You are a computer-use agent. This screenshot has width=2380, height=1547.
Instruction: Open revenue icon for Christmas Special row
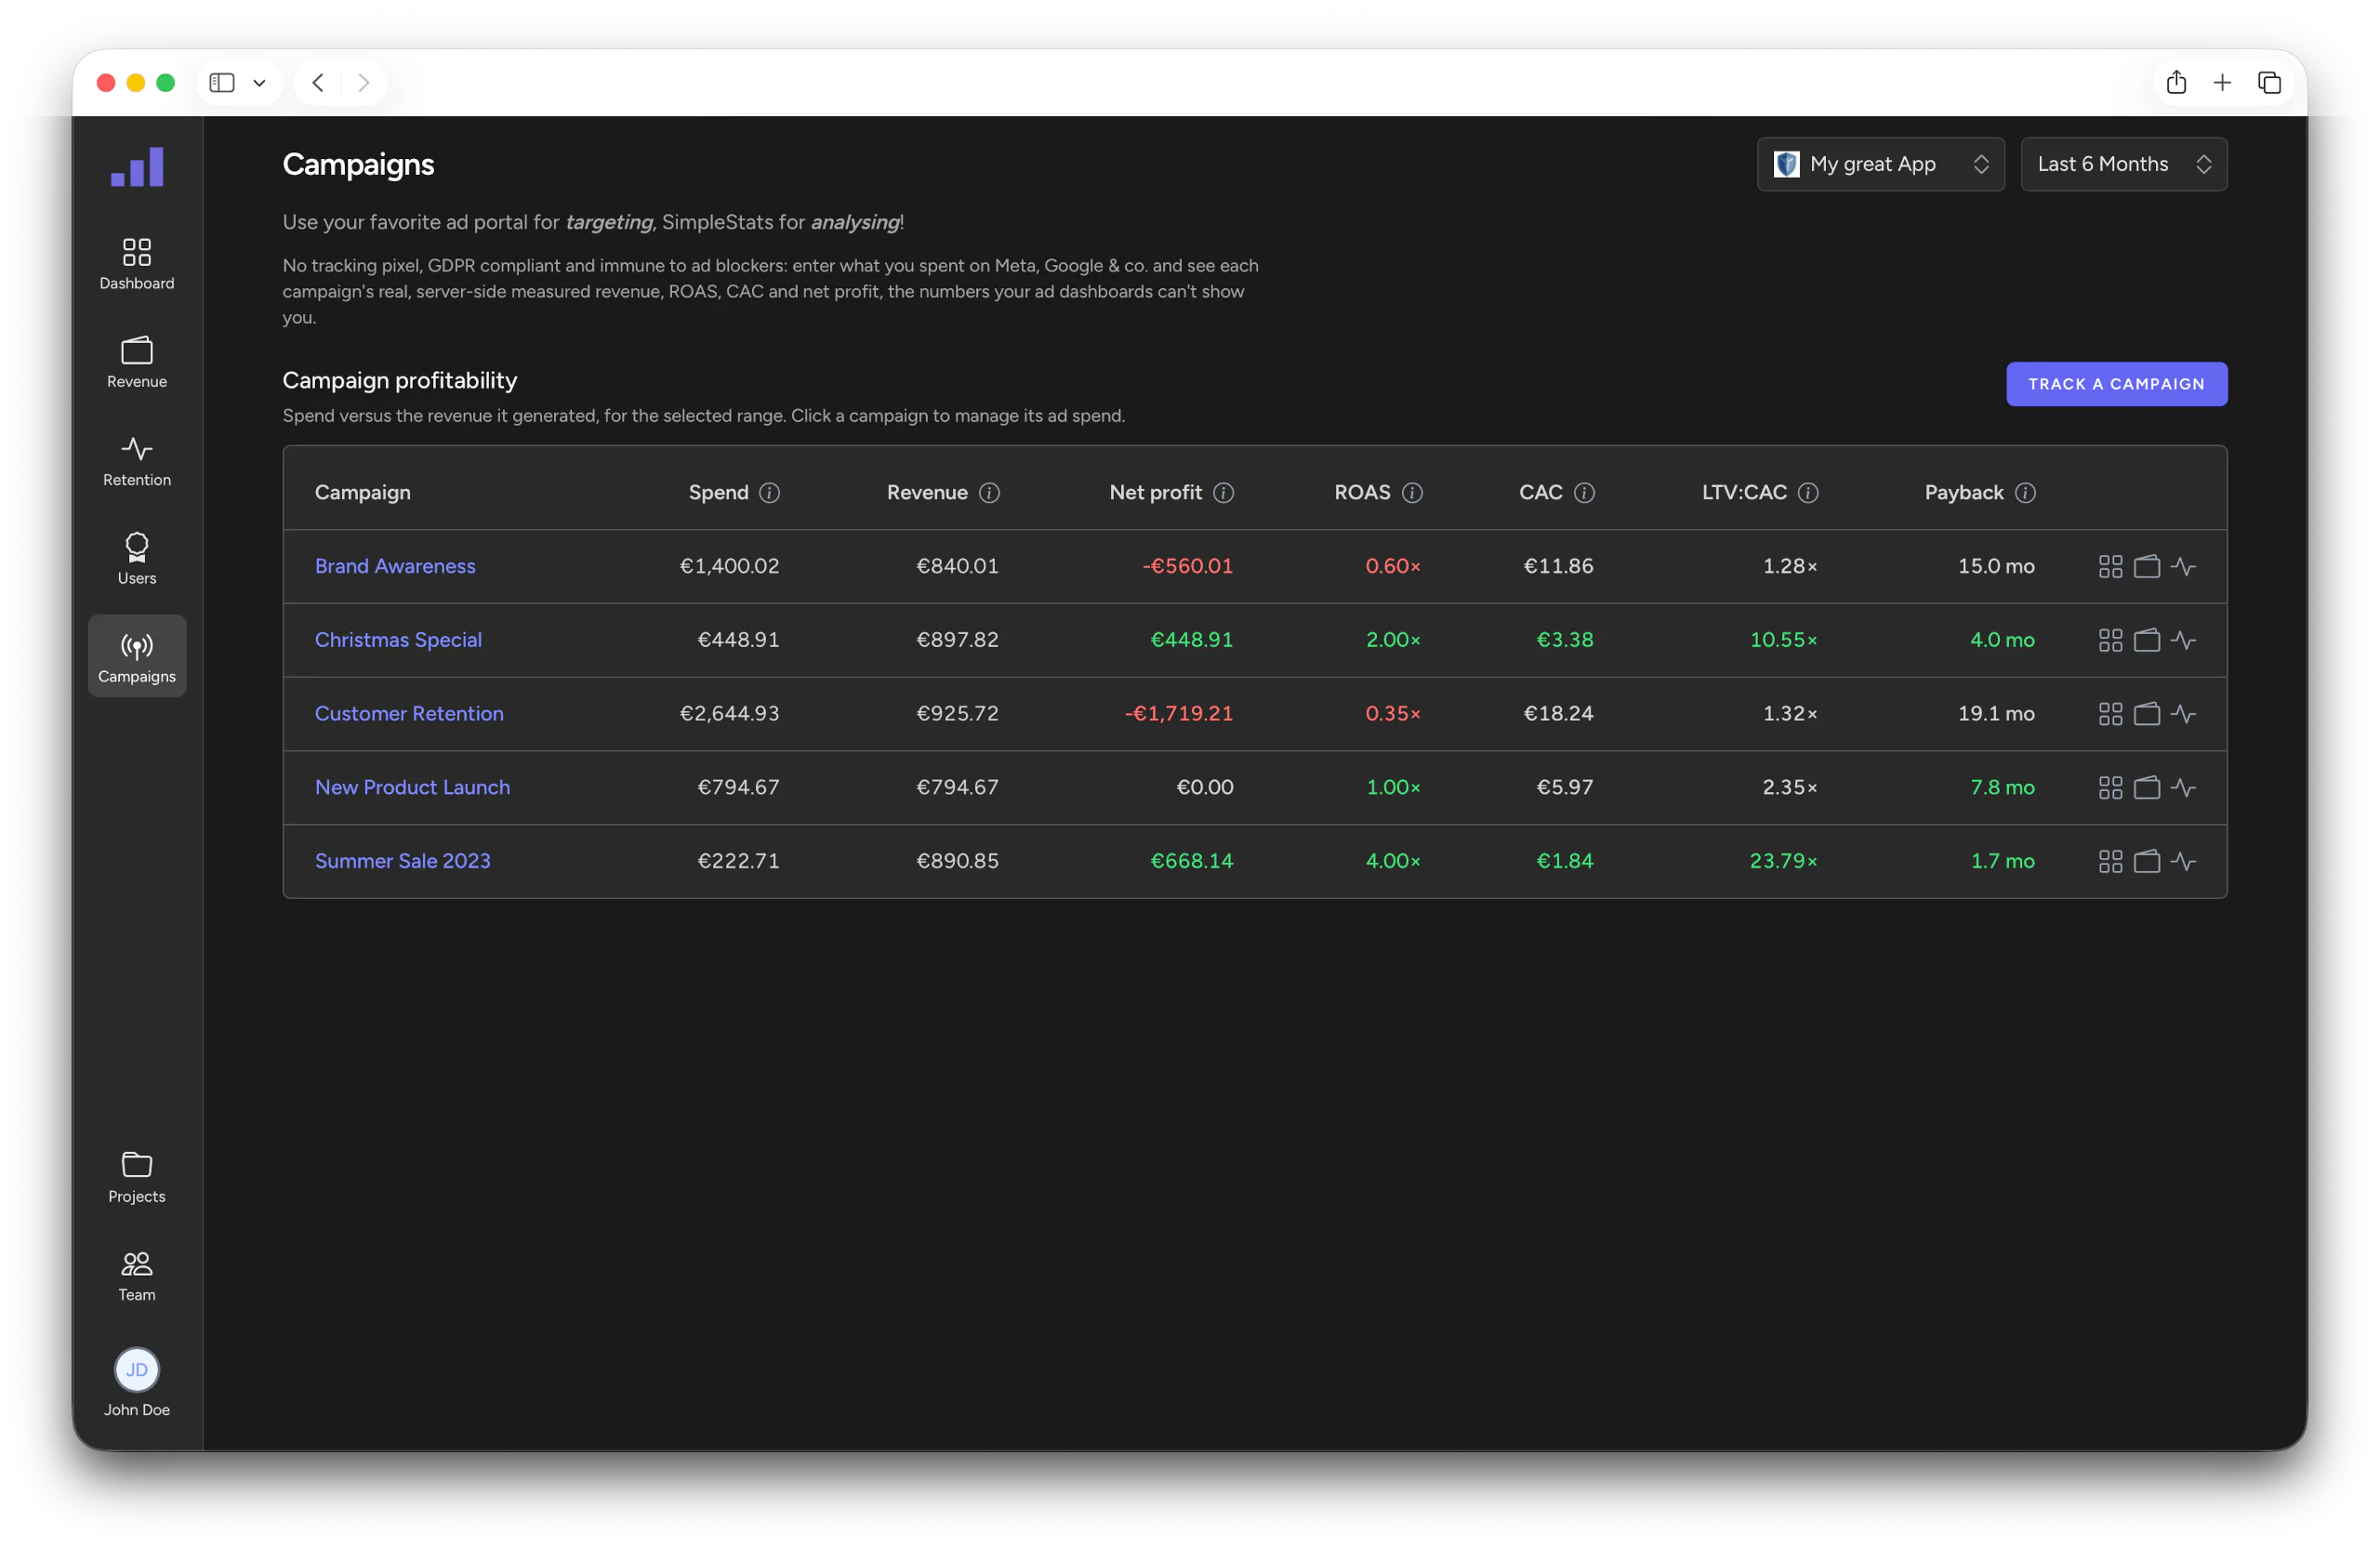tap(2147, 641)
